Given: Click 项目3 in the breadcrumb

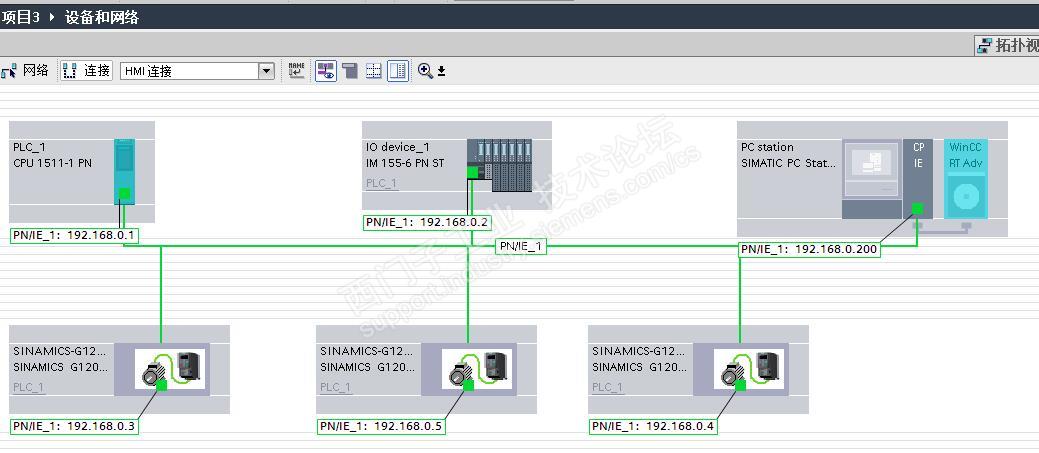Looking at the screenshot, I should [21, 17].
